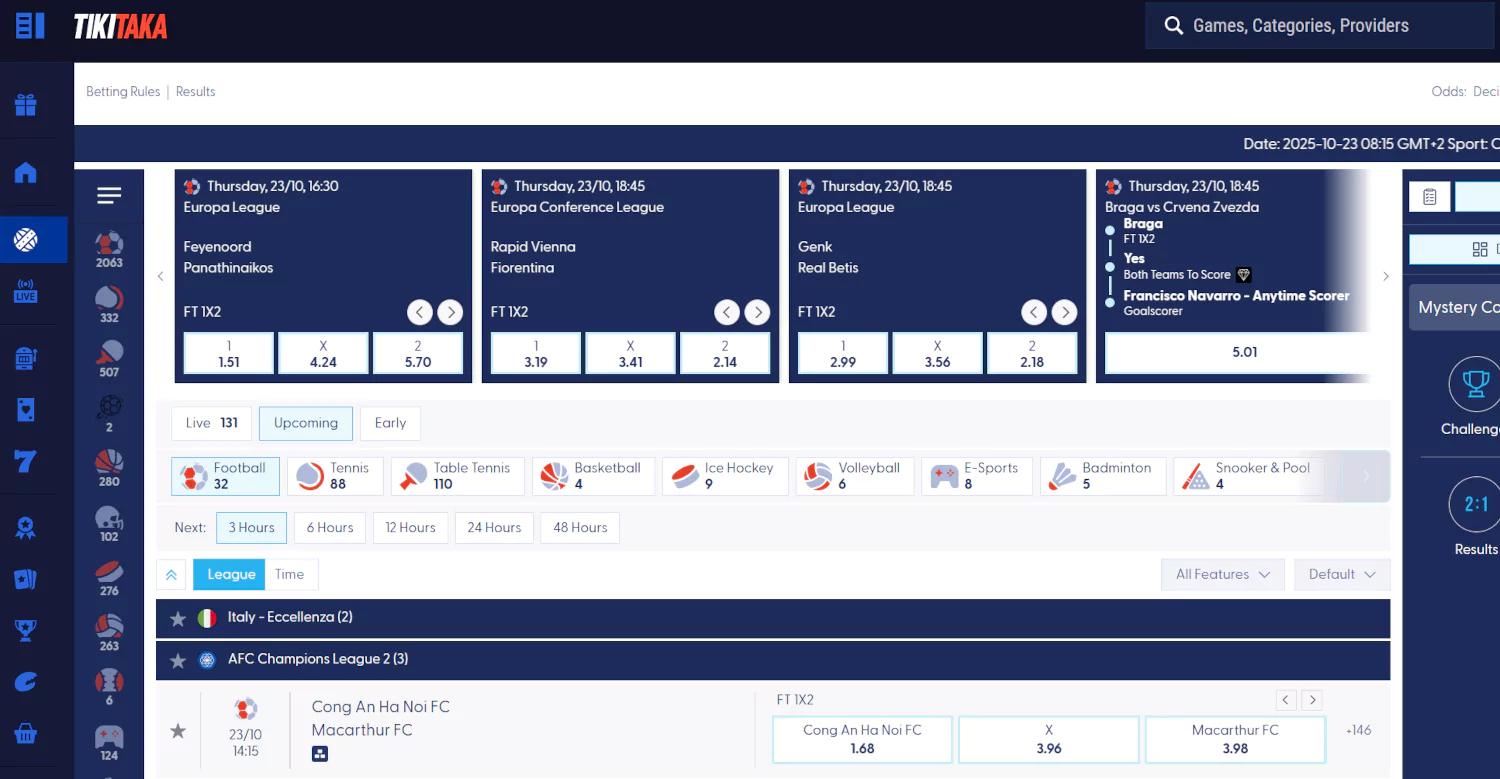Open the 2:1 Results icon
Image resolution: width=1500 pixels, height=779 pixels.
click(x=1476, y=505)
